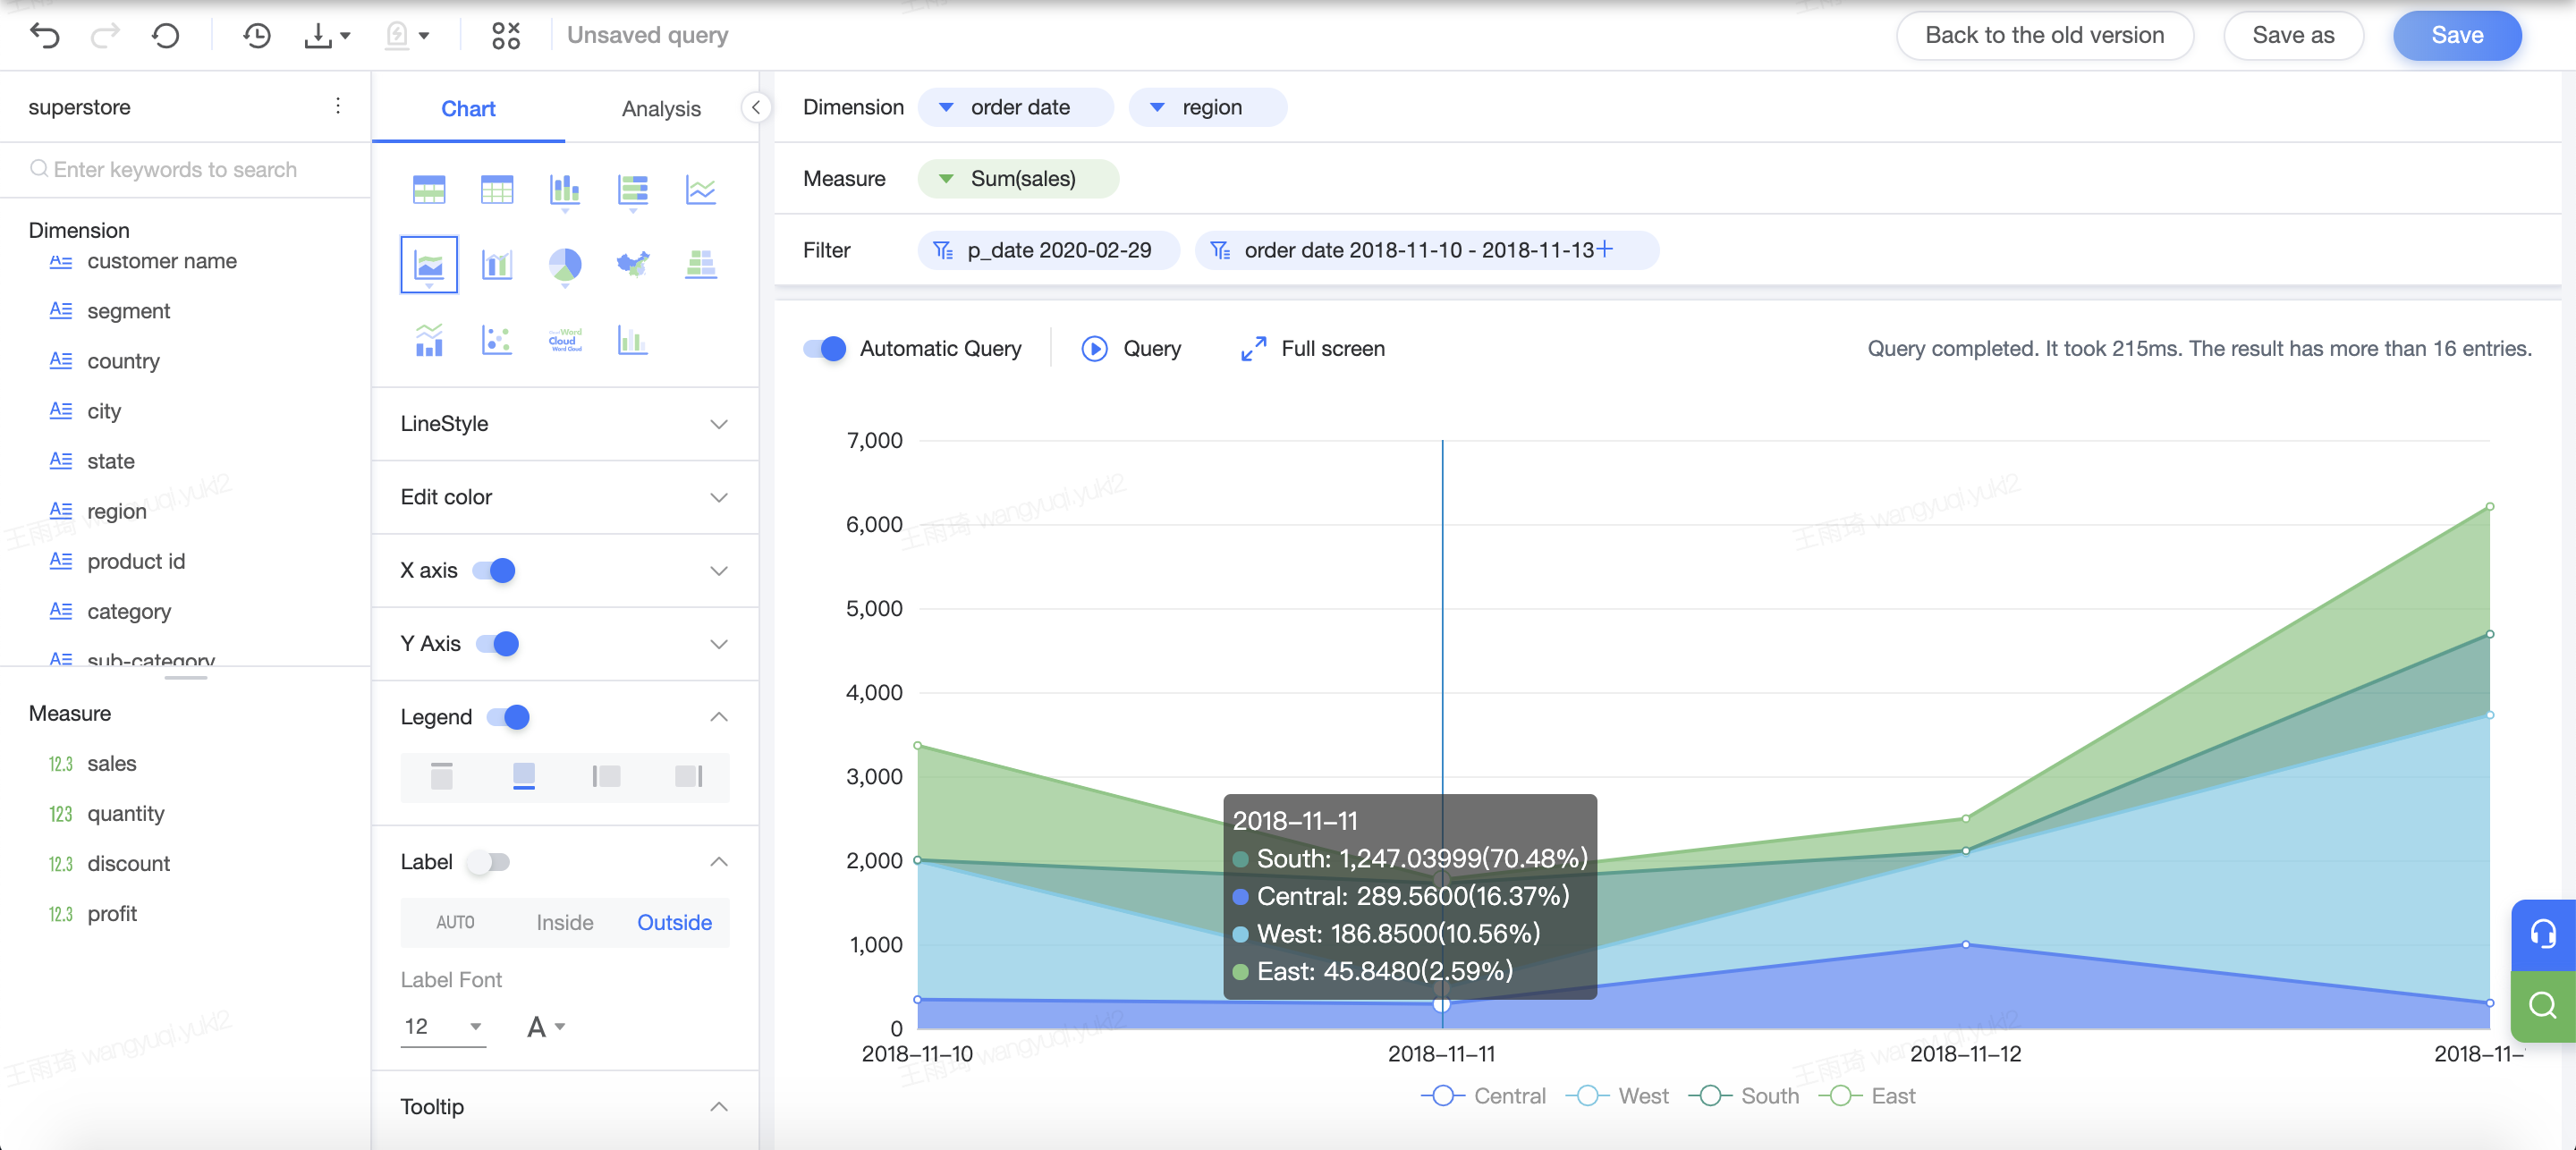Viewport: 2576px width, 1150px height.
Task: Collapse the Label section chevron
Action: pos(719,862)
